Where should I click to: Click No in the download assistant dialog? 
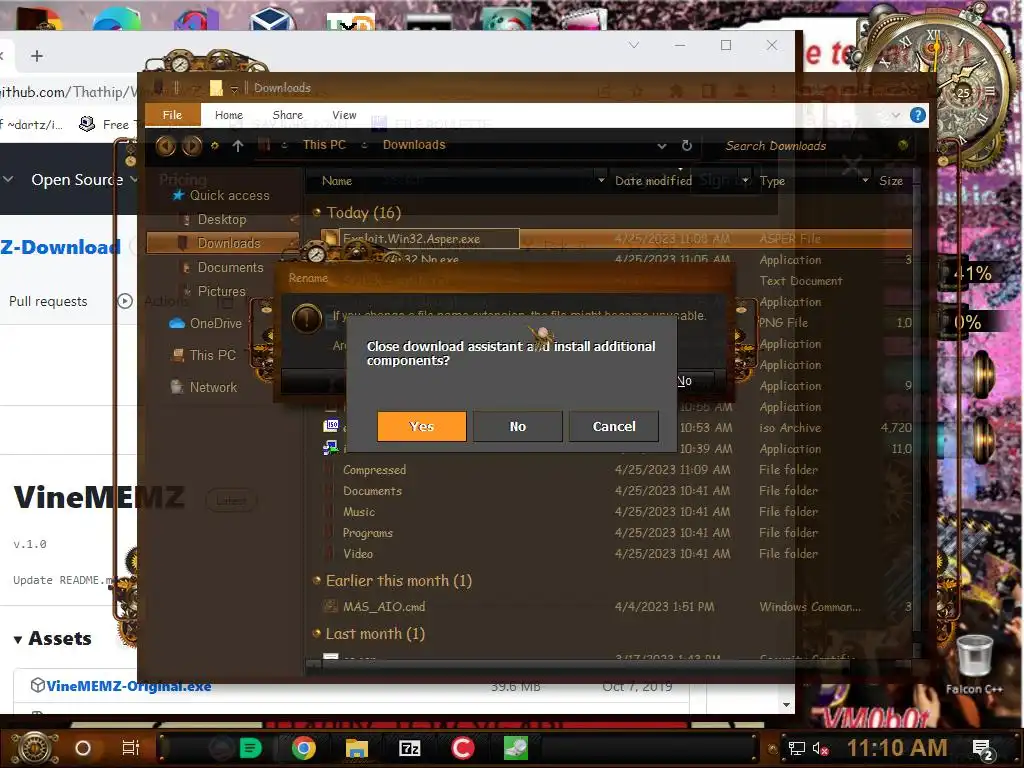[x=517, y=426]
